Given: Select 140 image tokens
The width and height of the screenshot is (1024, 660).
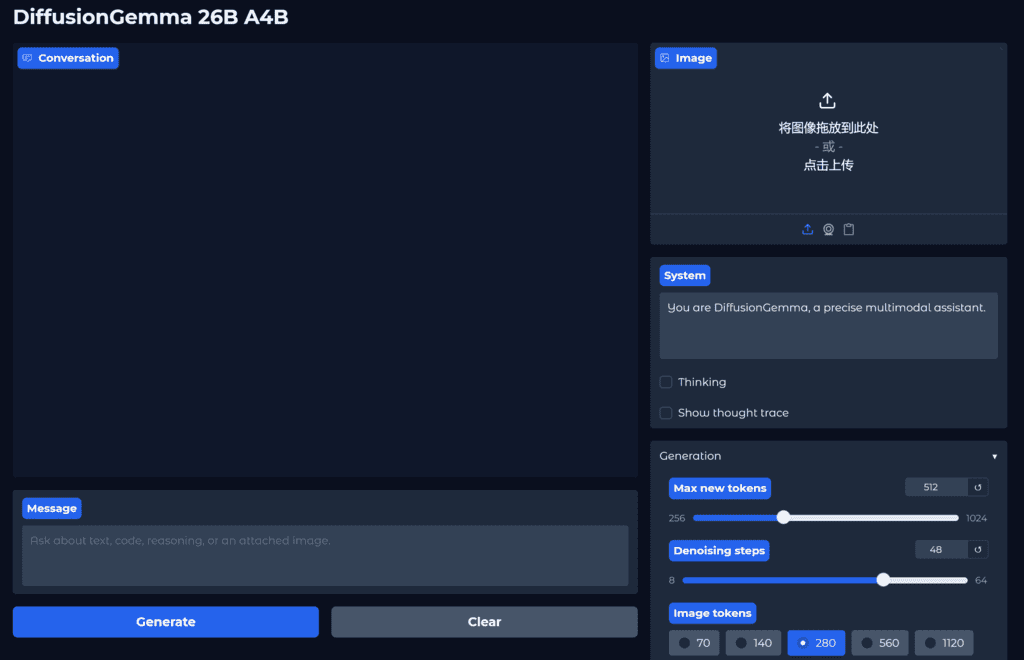Looking at the screenshot, I should click(x=754, y=643).
